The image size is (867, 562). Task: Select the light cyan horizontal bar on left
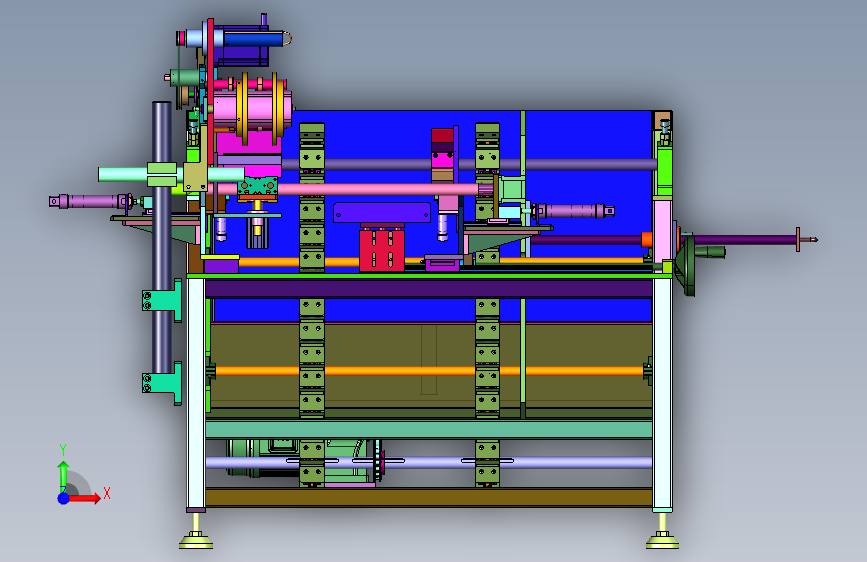click(171, 174)
